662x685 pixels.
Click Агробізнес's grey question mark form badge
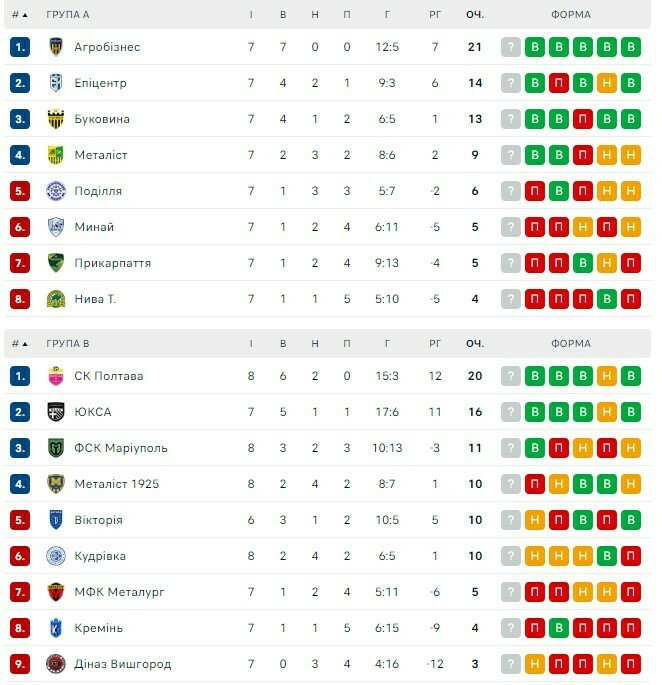point(511,47)
